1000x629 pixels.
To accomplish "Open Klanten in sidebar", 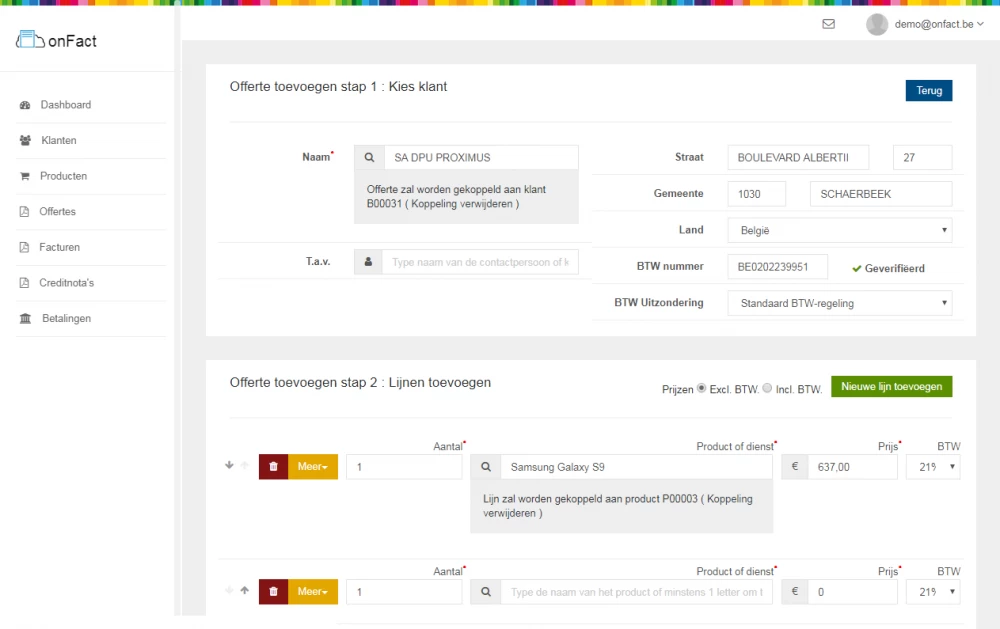I will 58,141.
